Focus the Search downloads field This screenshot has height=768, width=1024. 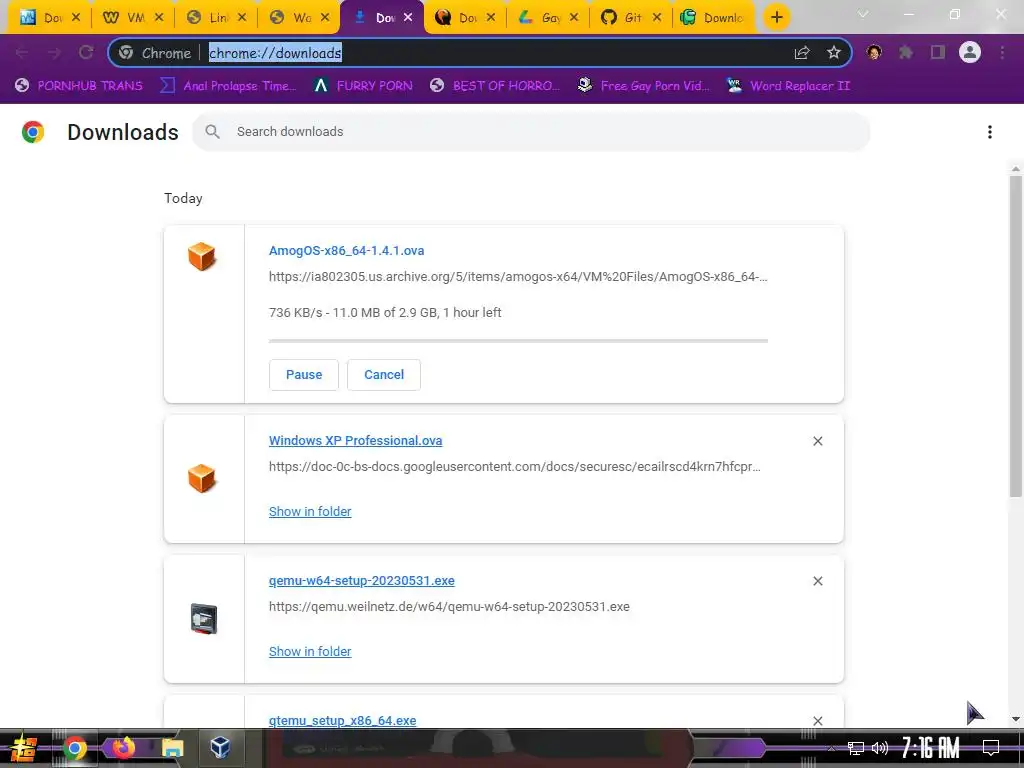click(x=531, y=132)
